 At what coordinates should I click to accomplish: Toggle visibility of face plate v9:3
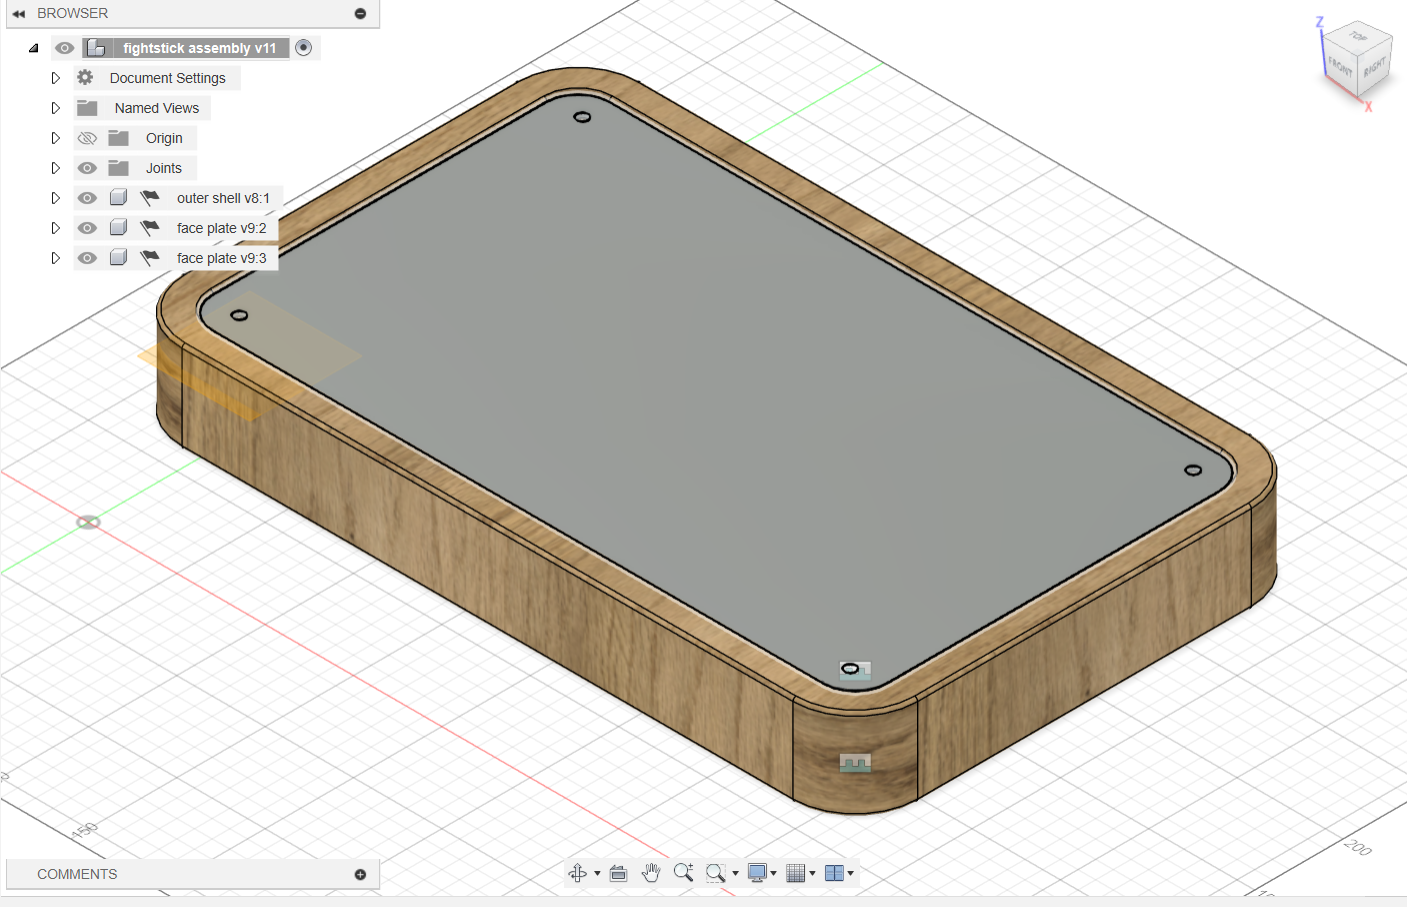click(88, 258)
